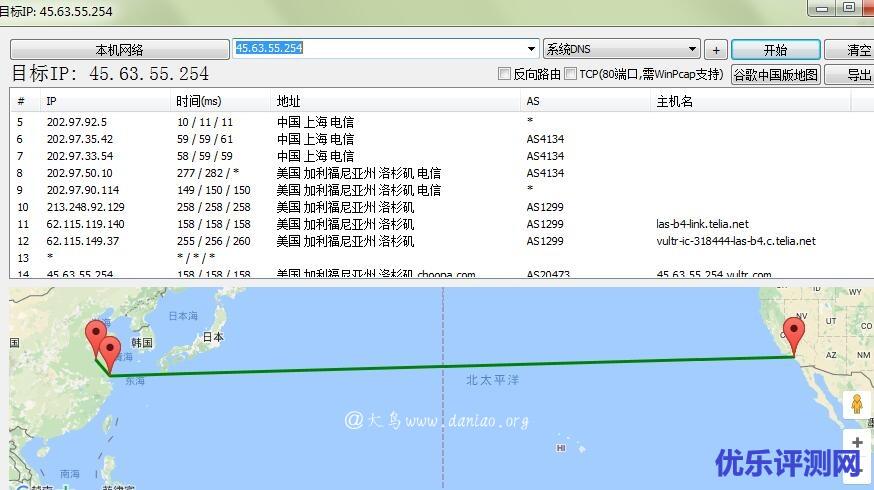The height and width of the screenshot is (490, 874).
Task: Click AS4134 cell in hop 6 row
Action: (545, 139)
